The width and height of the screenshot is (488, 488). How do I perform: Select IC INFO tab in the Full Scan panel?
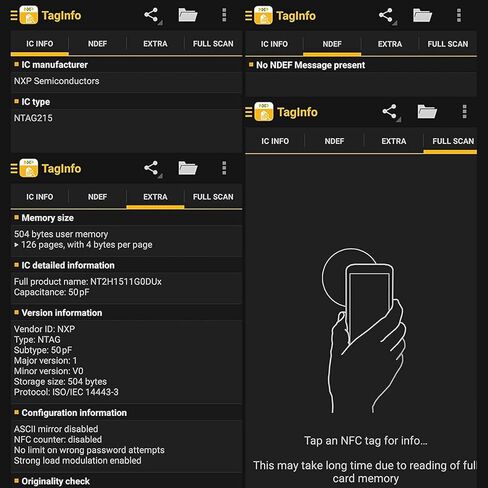(x=275, y=141)
